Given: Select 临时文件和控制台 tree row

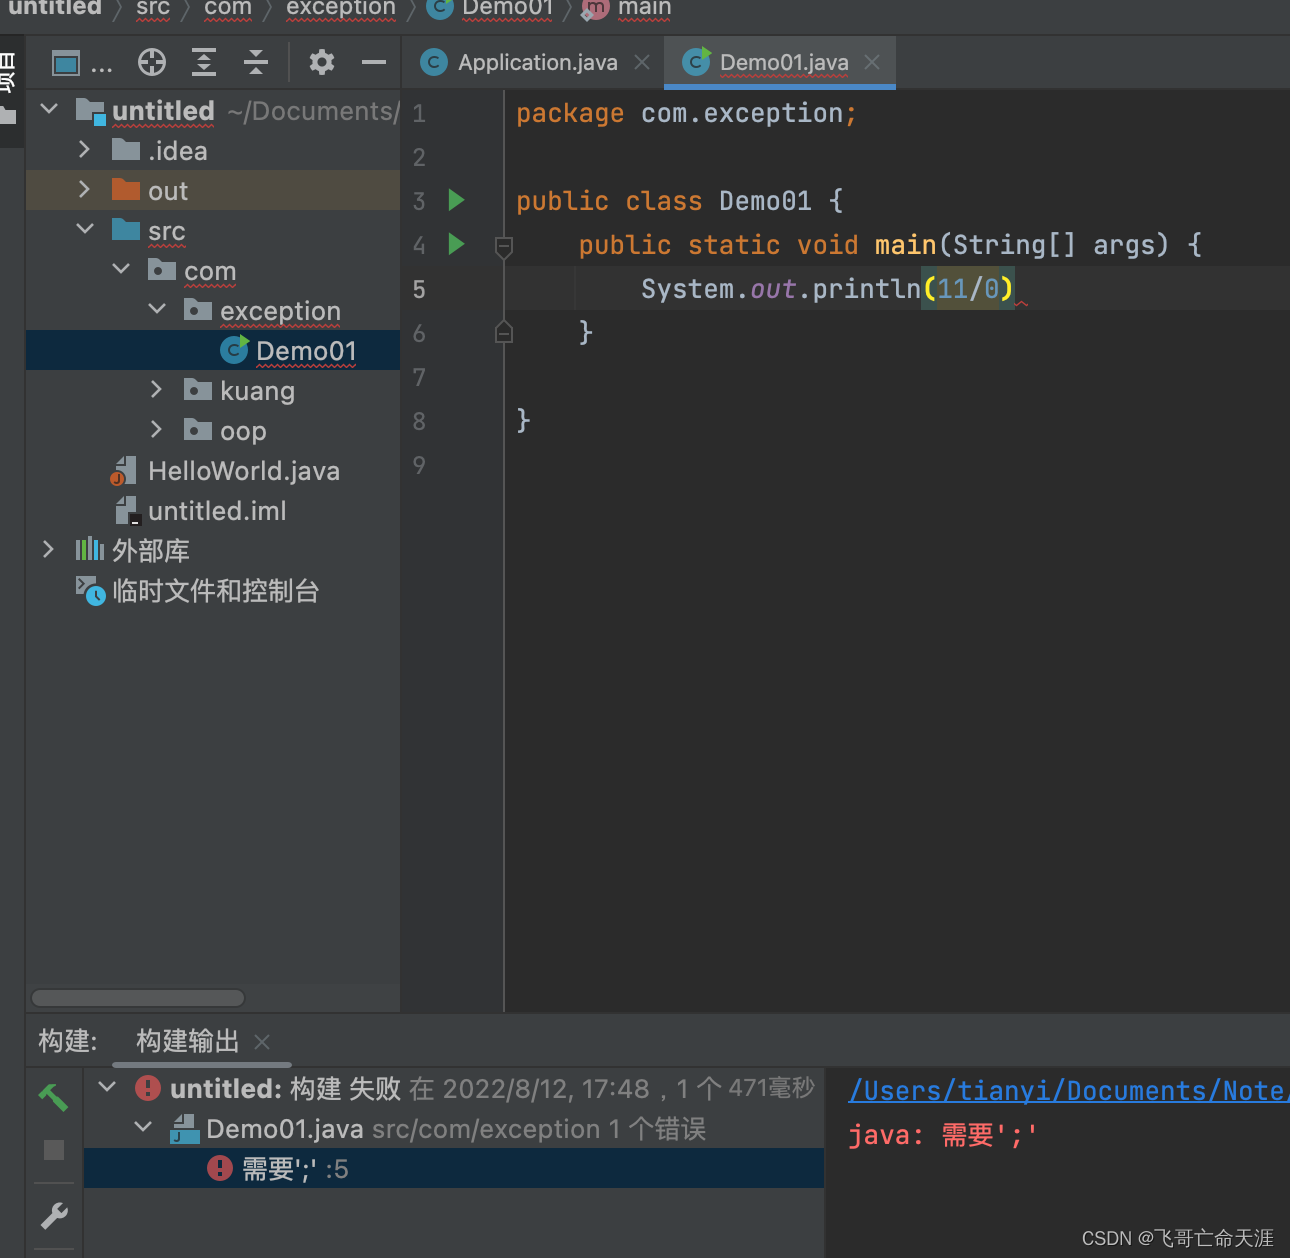Looking at the screenshot, I should click(214, 591).
